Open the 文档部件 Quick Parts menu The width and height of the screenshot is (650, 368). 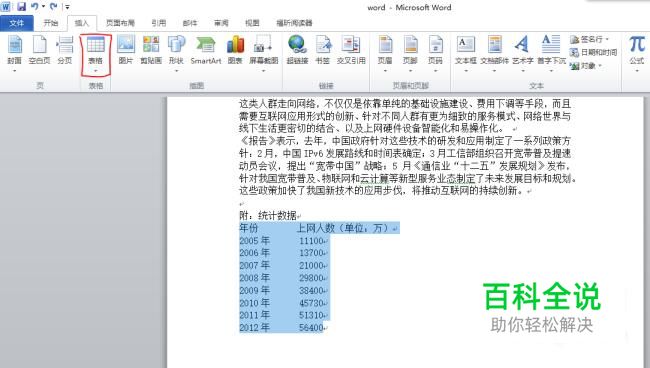coord(495,53)
